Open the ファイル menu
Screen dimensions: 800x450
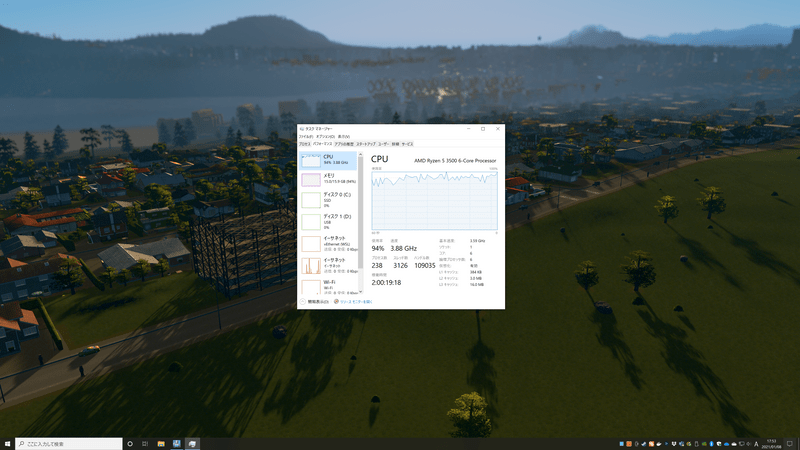tap(305, 136)
